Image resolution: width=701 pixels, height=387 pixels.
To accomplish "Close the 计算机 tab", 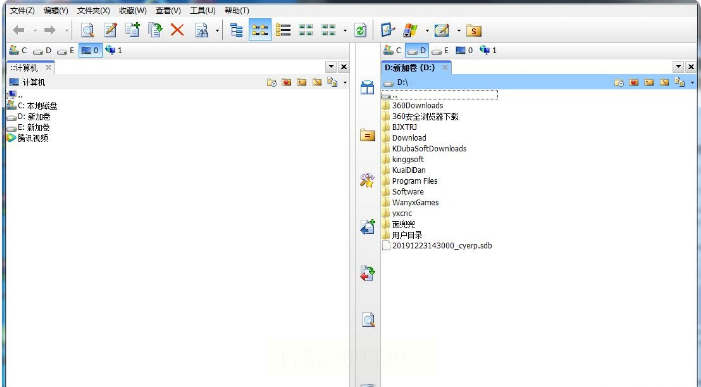I will (x=48, y=67).
